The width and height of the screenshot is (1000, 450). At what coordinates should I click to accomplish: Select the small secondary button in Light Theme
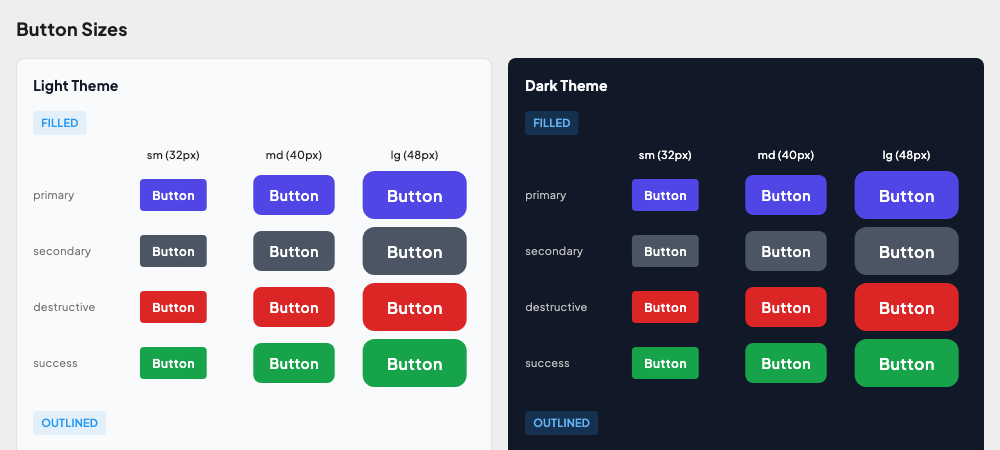pos(173,251)
